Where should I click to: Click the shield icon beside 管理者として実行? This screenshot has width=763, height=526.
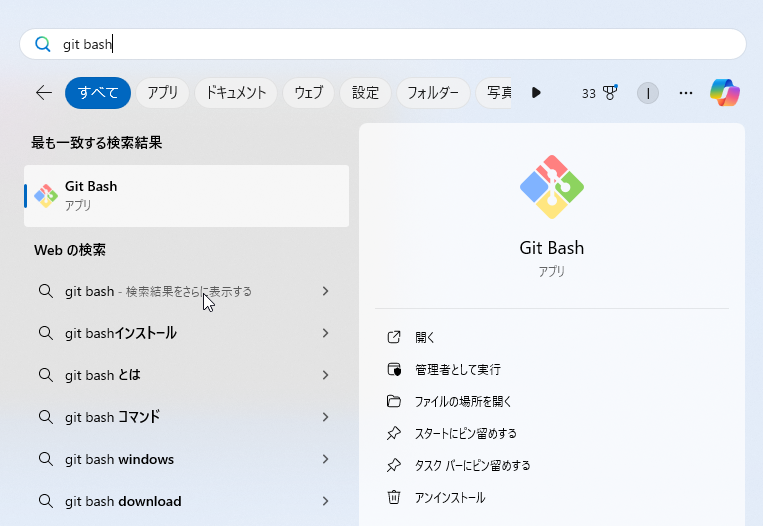394,369
